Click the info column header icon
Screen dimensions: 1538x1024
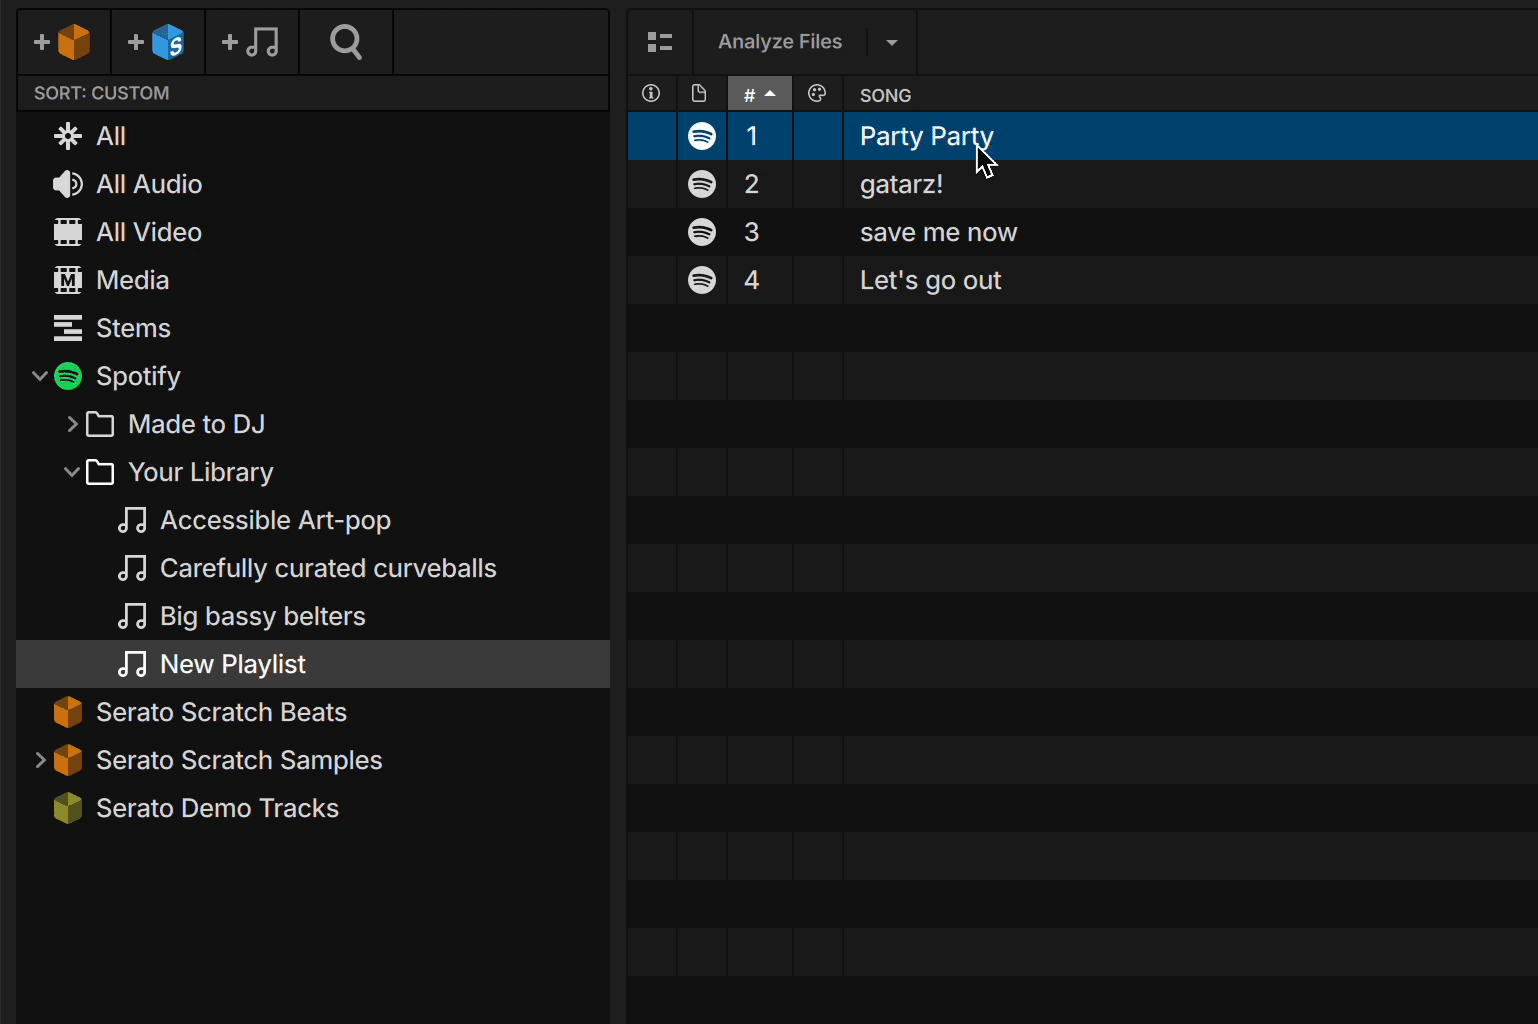[x=651, y=94]
